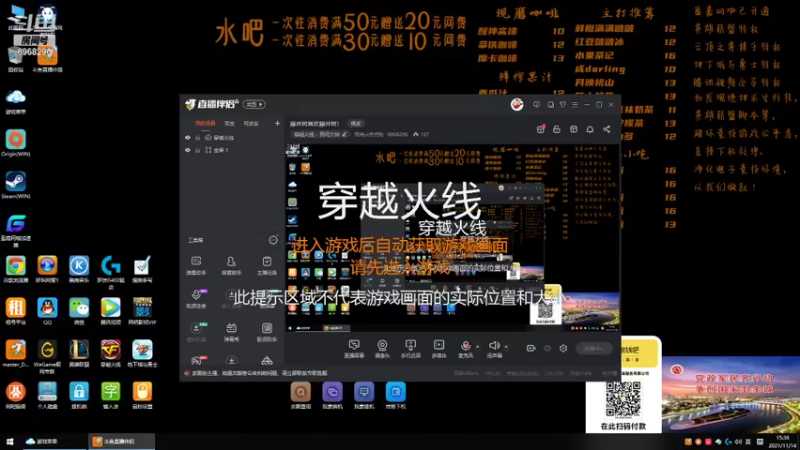Add a new scene with the plus button
Viewport: 800px width, 450px height.
(277, 123)
